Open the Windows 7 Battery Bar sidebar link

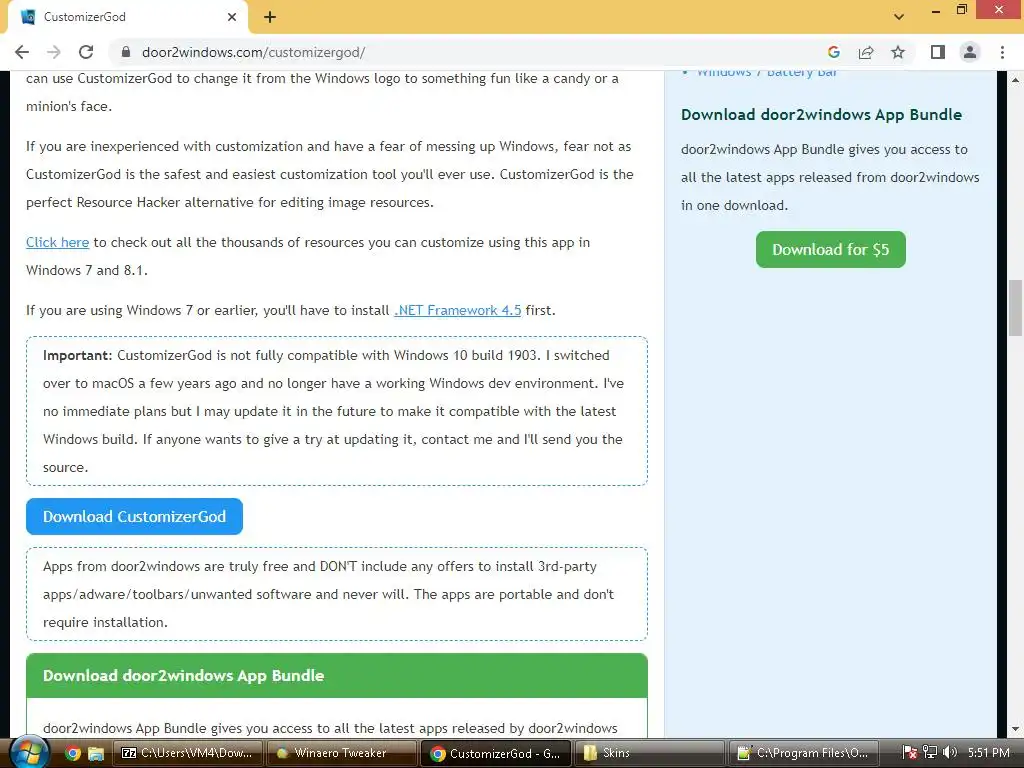point(767,72)
